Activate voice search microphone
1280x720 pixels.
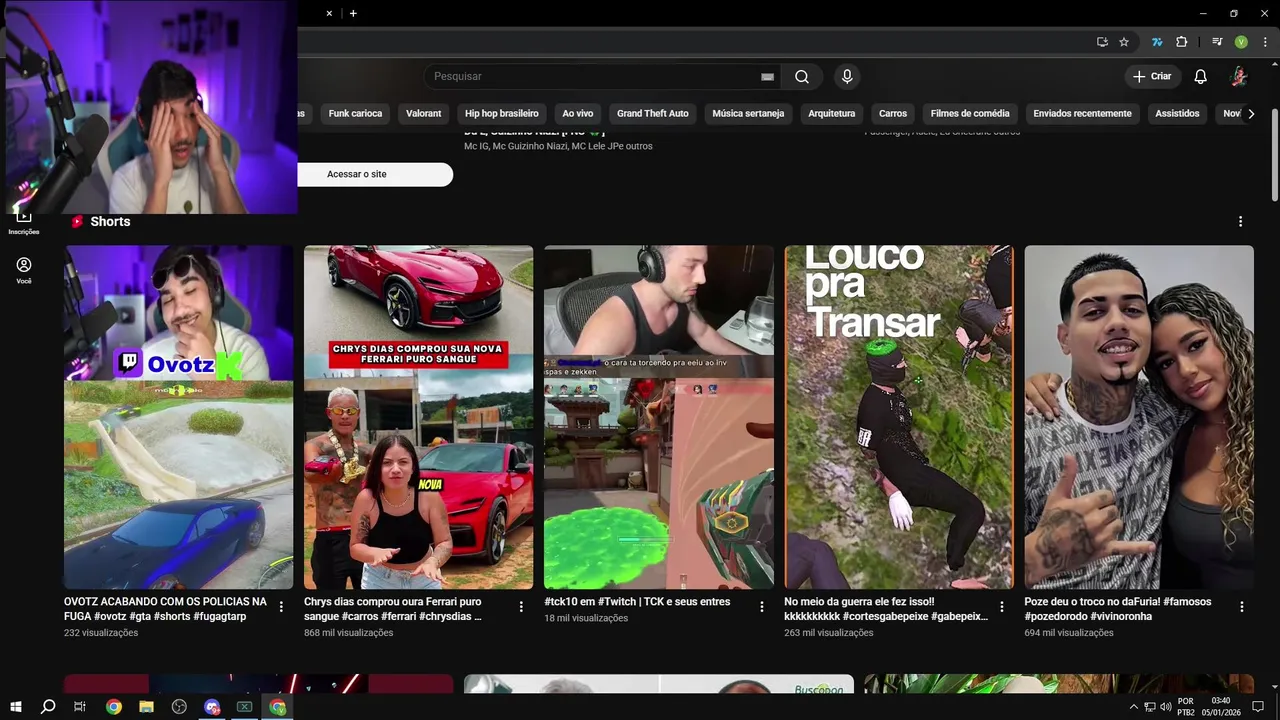click(847, 77)
